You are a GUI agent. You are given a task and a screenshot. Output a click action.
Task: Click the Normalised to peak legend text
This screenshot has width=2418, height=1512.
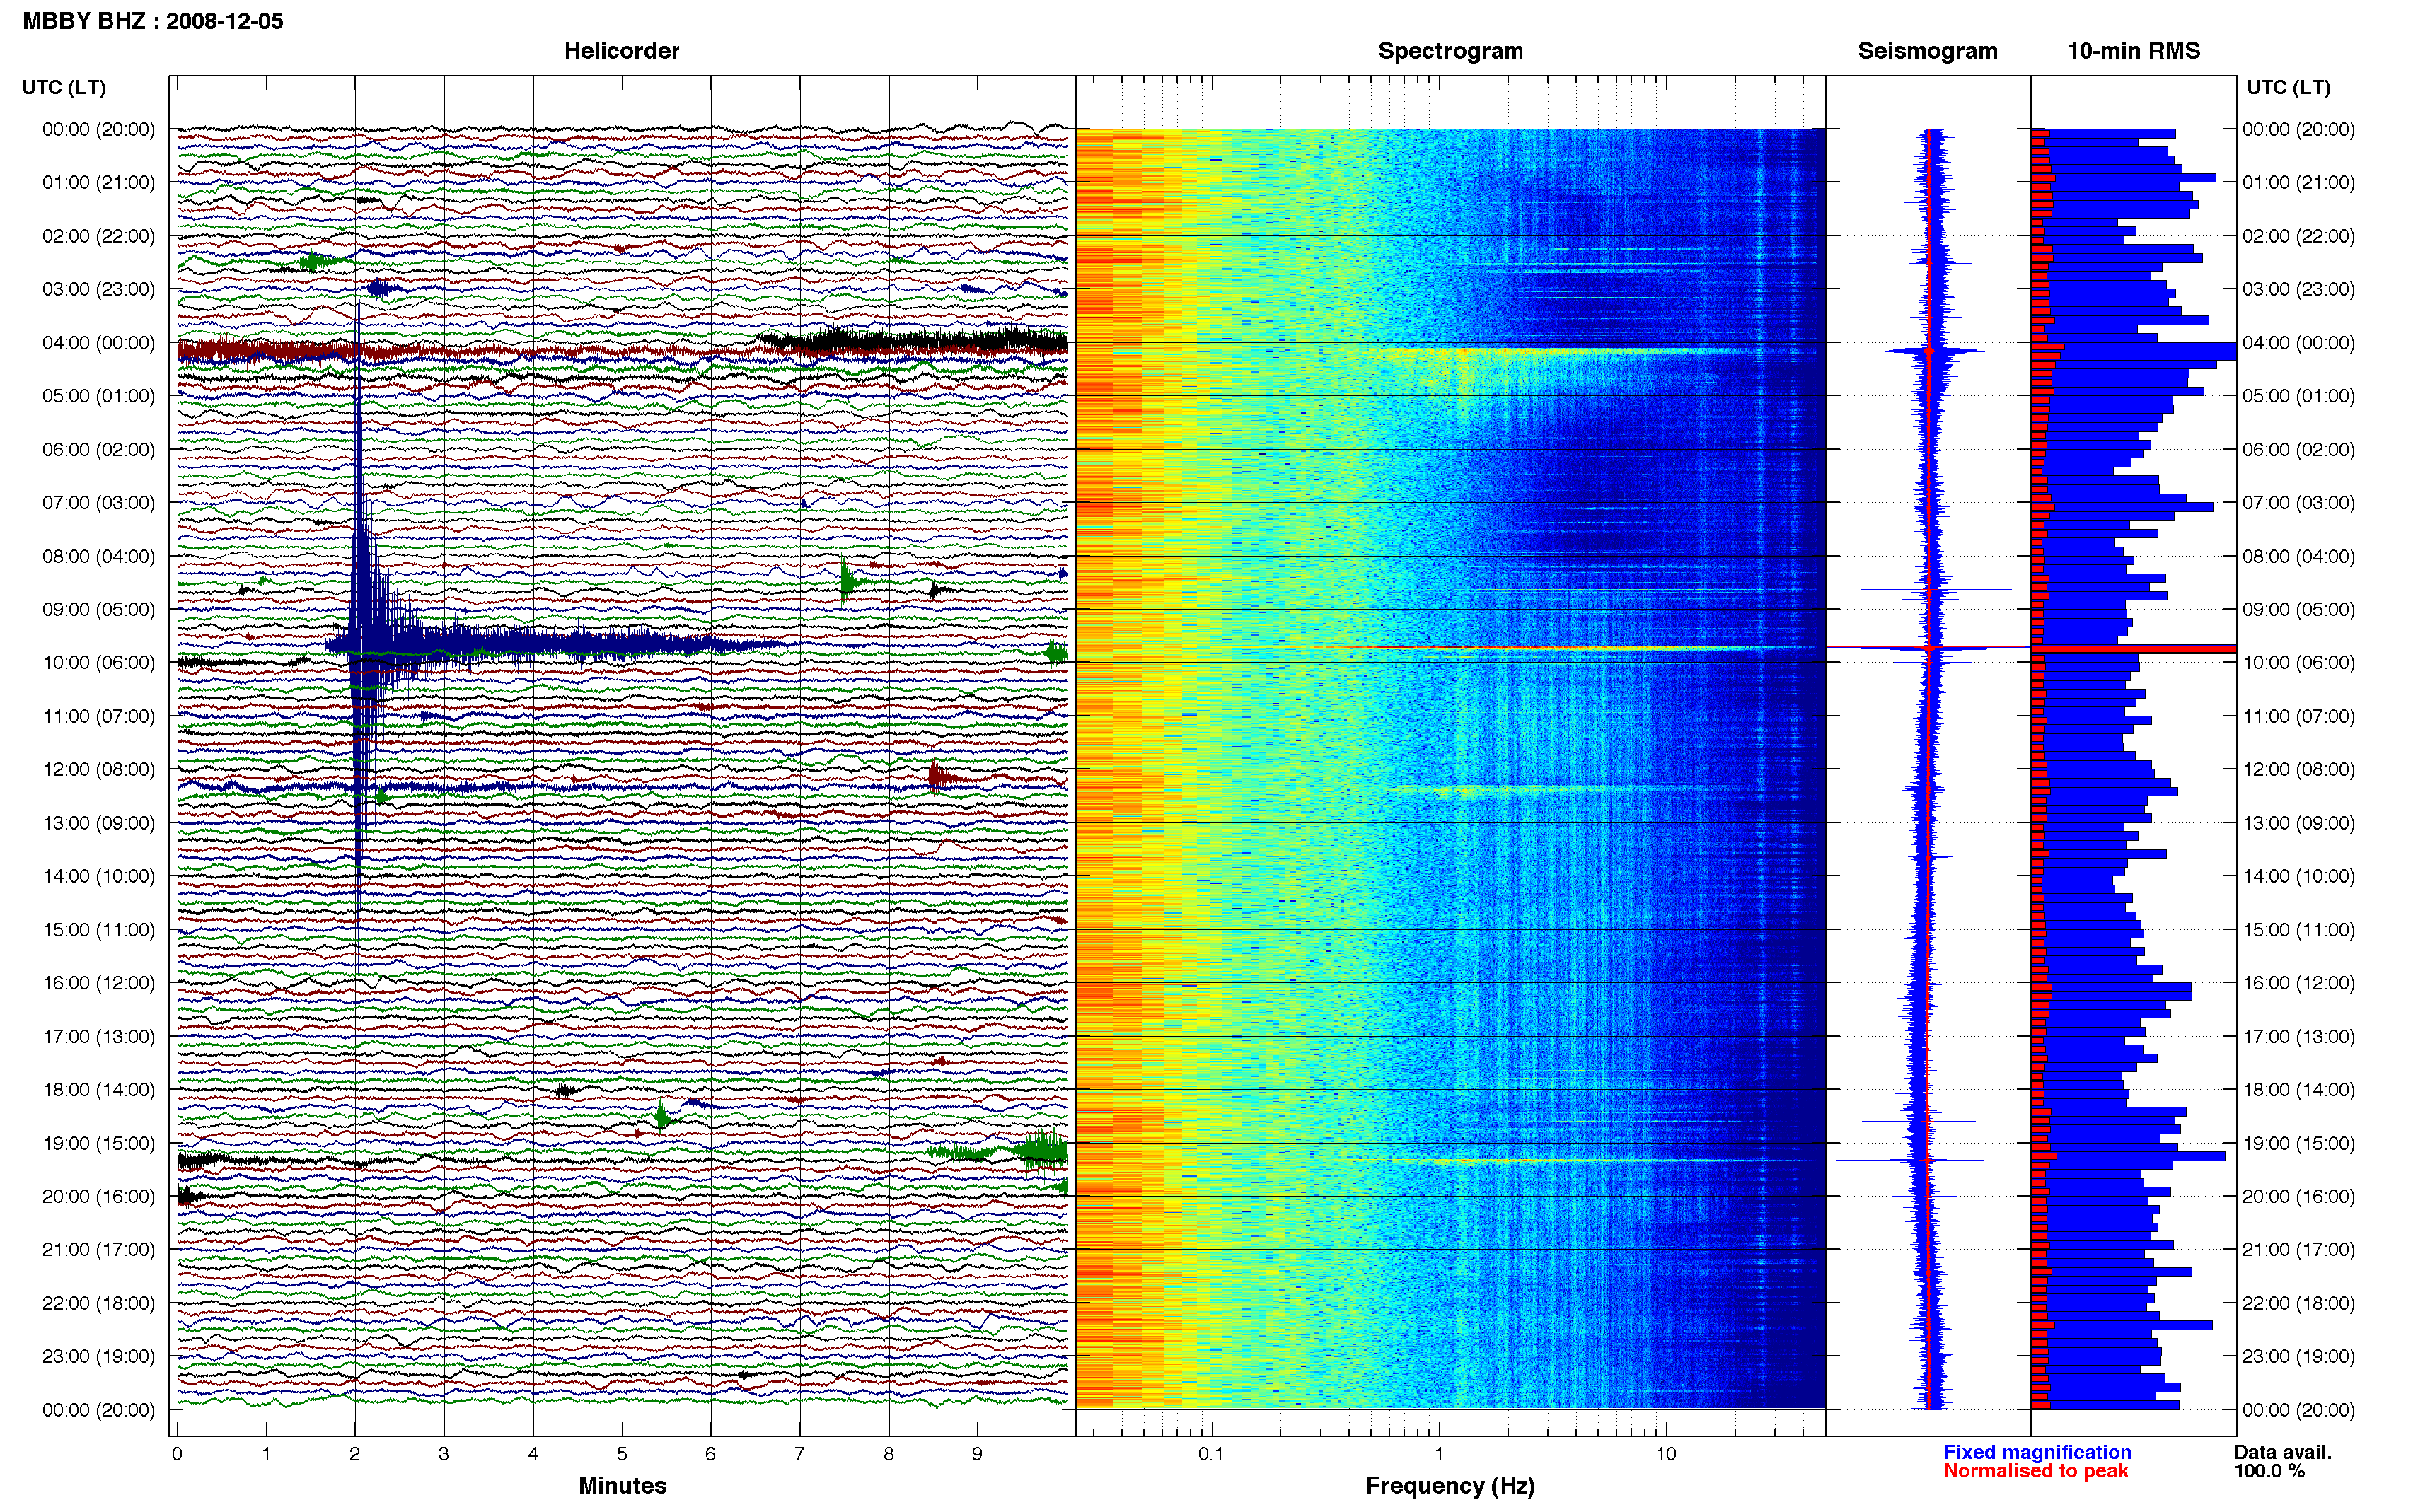(2036, 1471)
